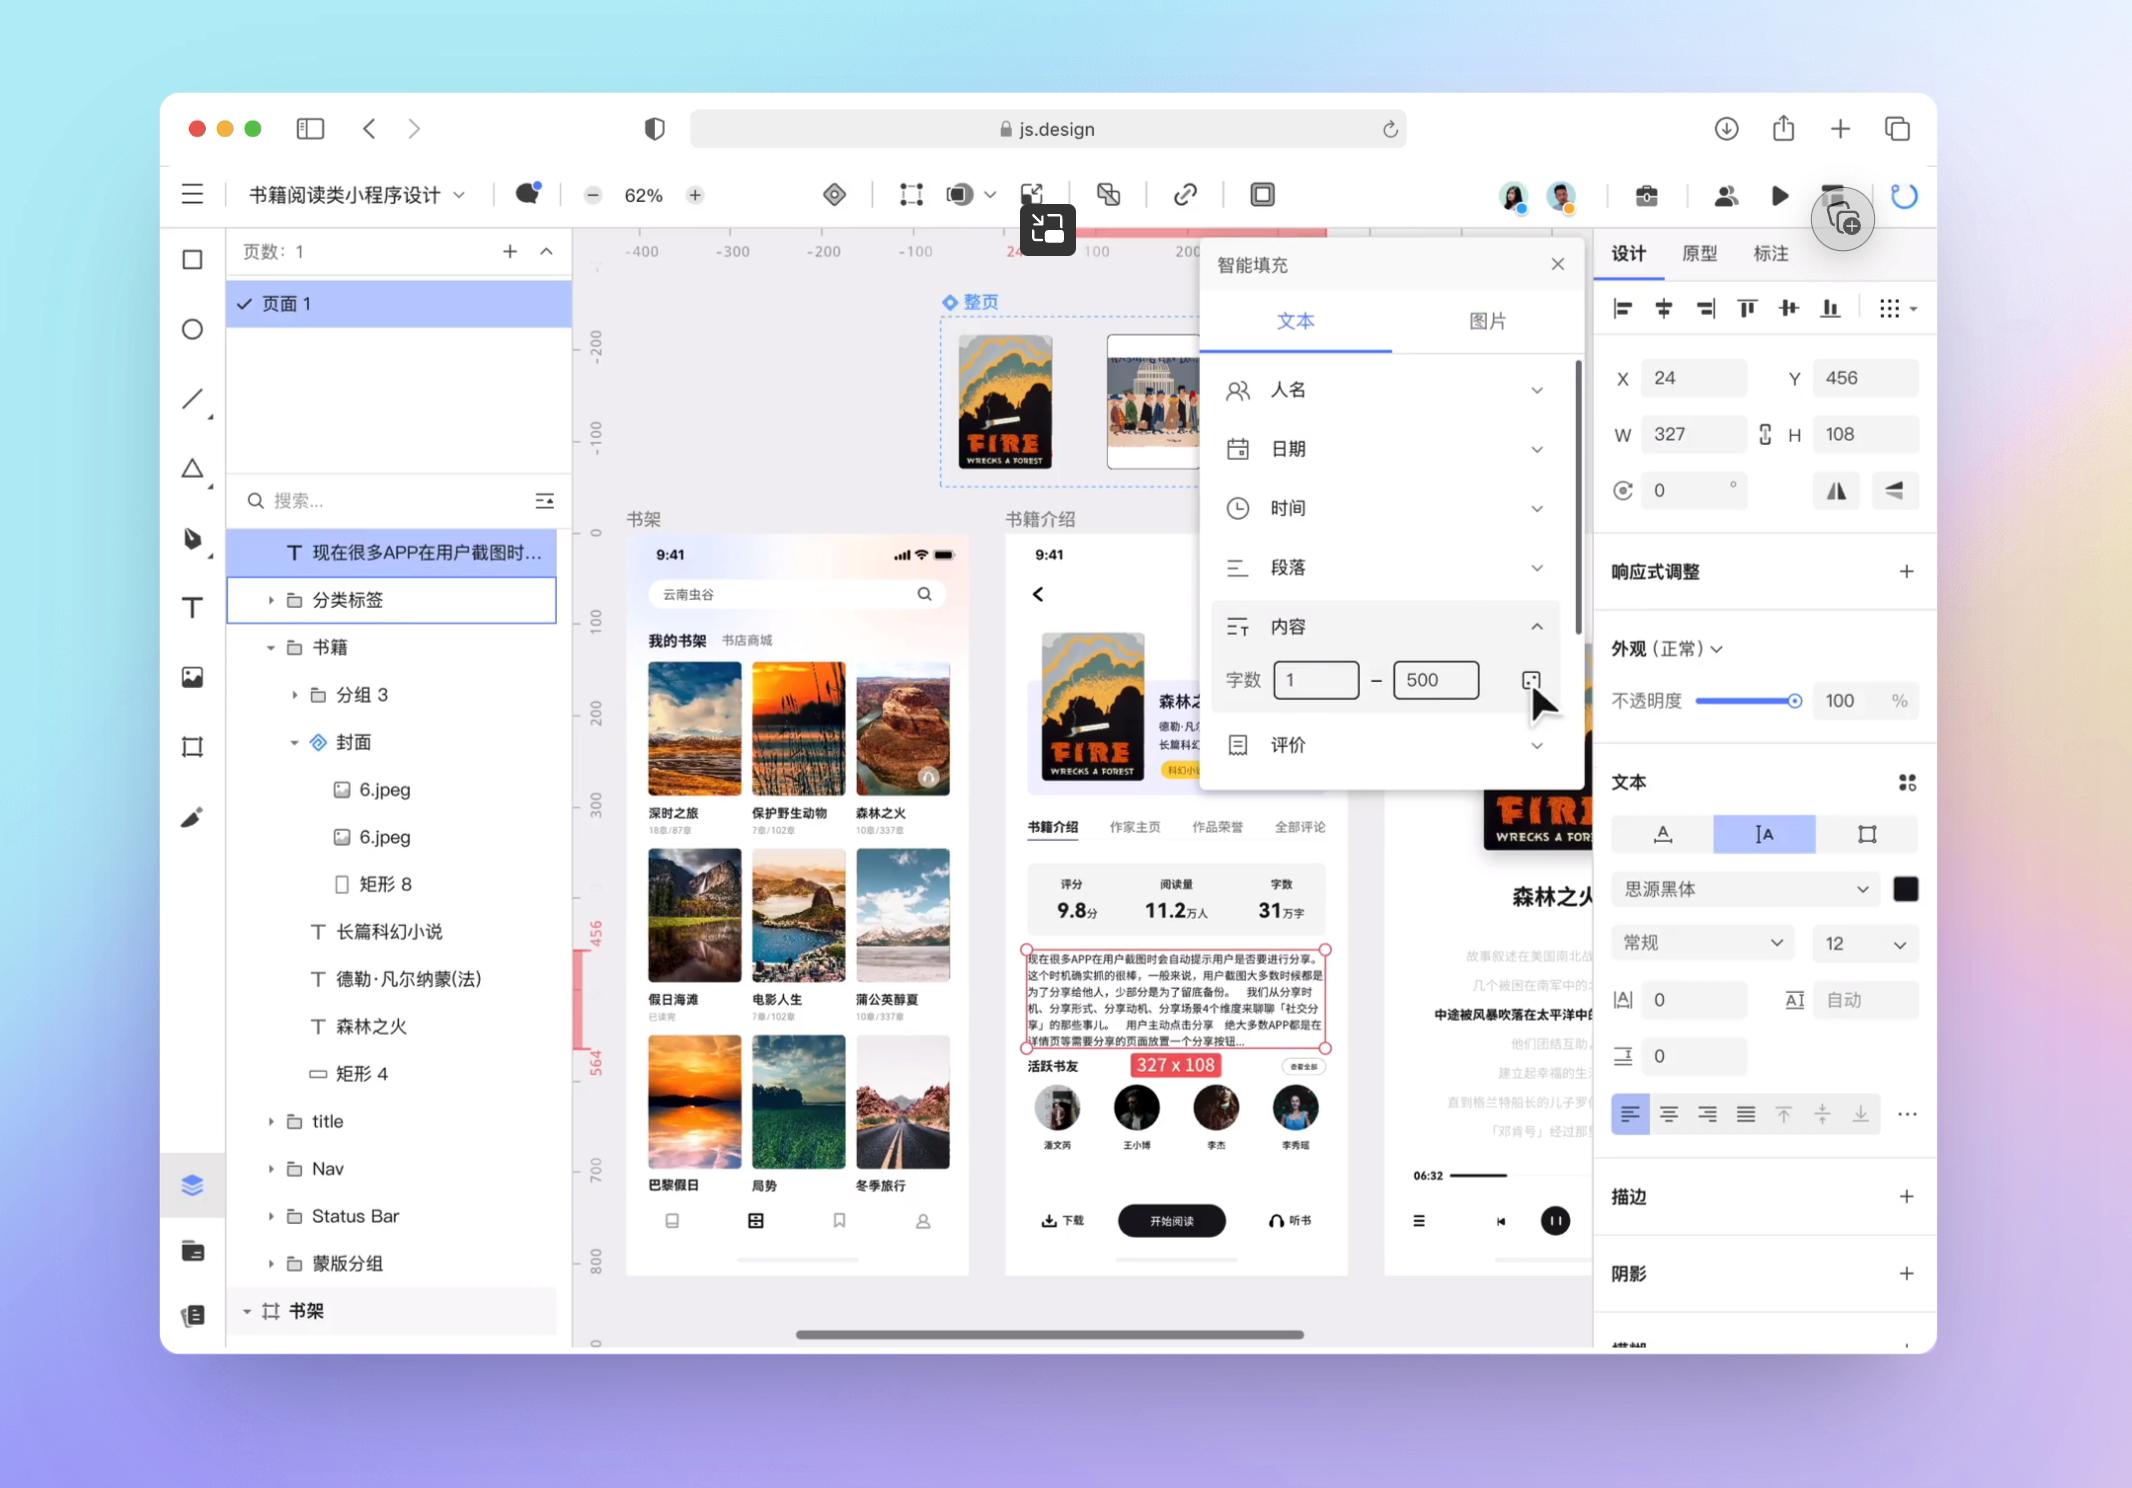
Task: Toggle auto-height text mode button
Action: point(1764,834)
